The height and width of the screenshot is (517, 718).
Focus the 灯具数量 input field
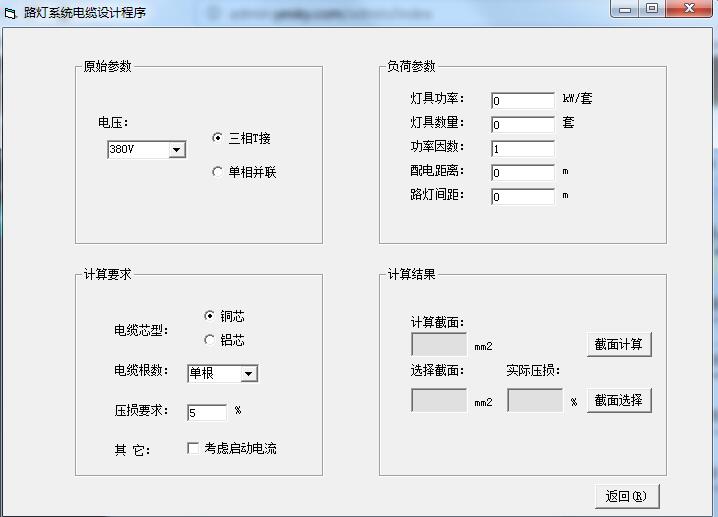pos(522,125)
